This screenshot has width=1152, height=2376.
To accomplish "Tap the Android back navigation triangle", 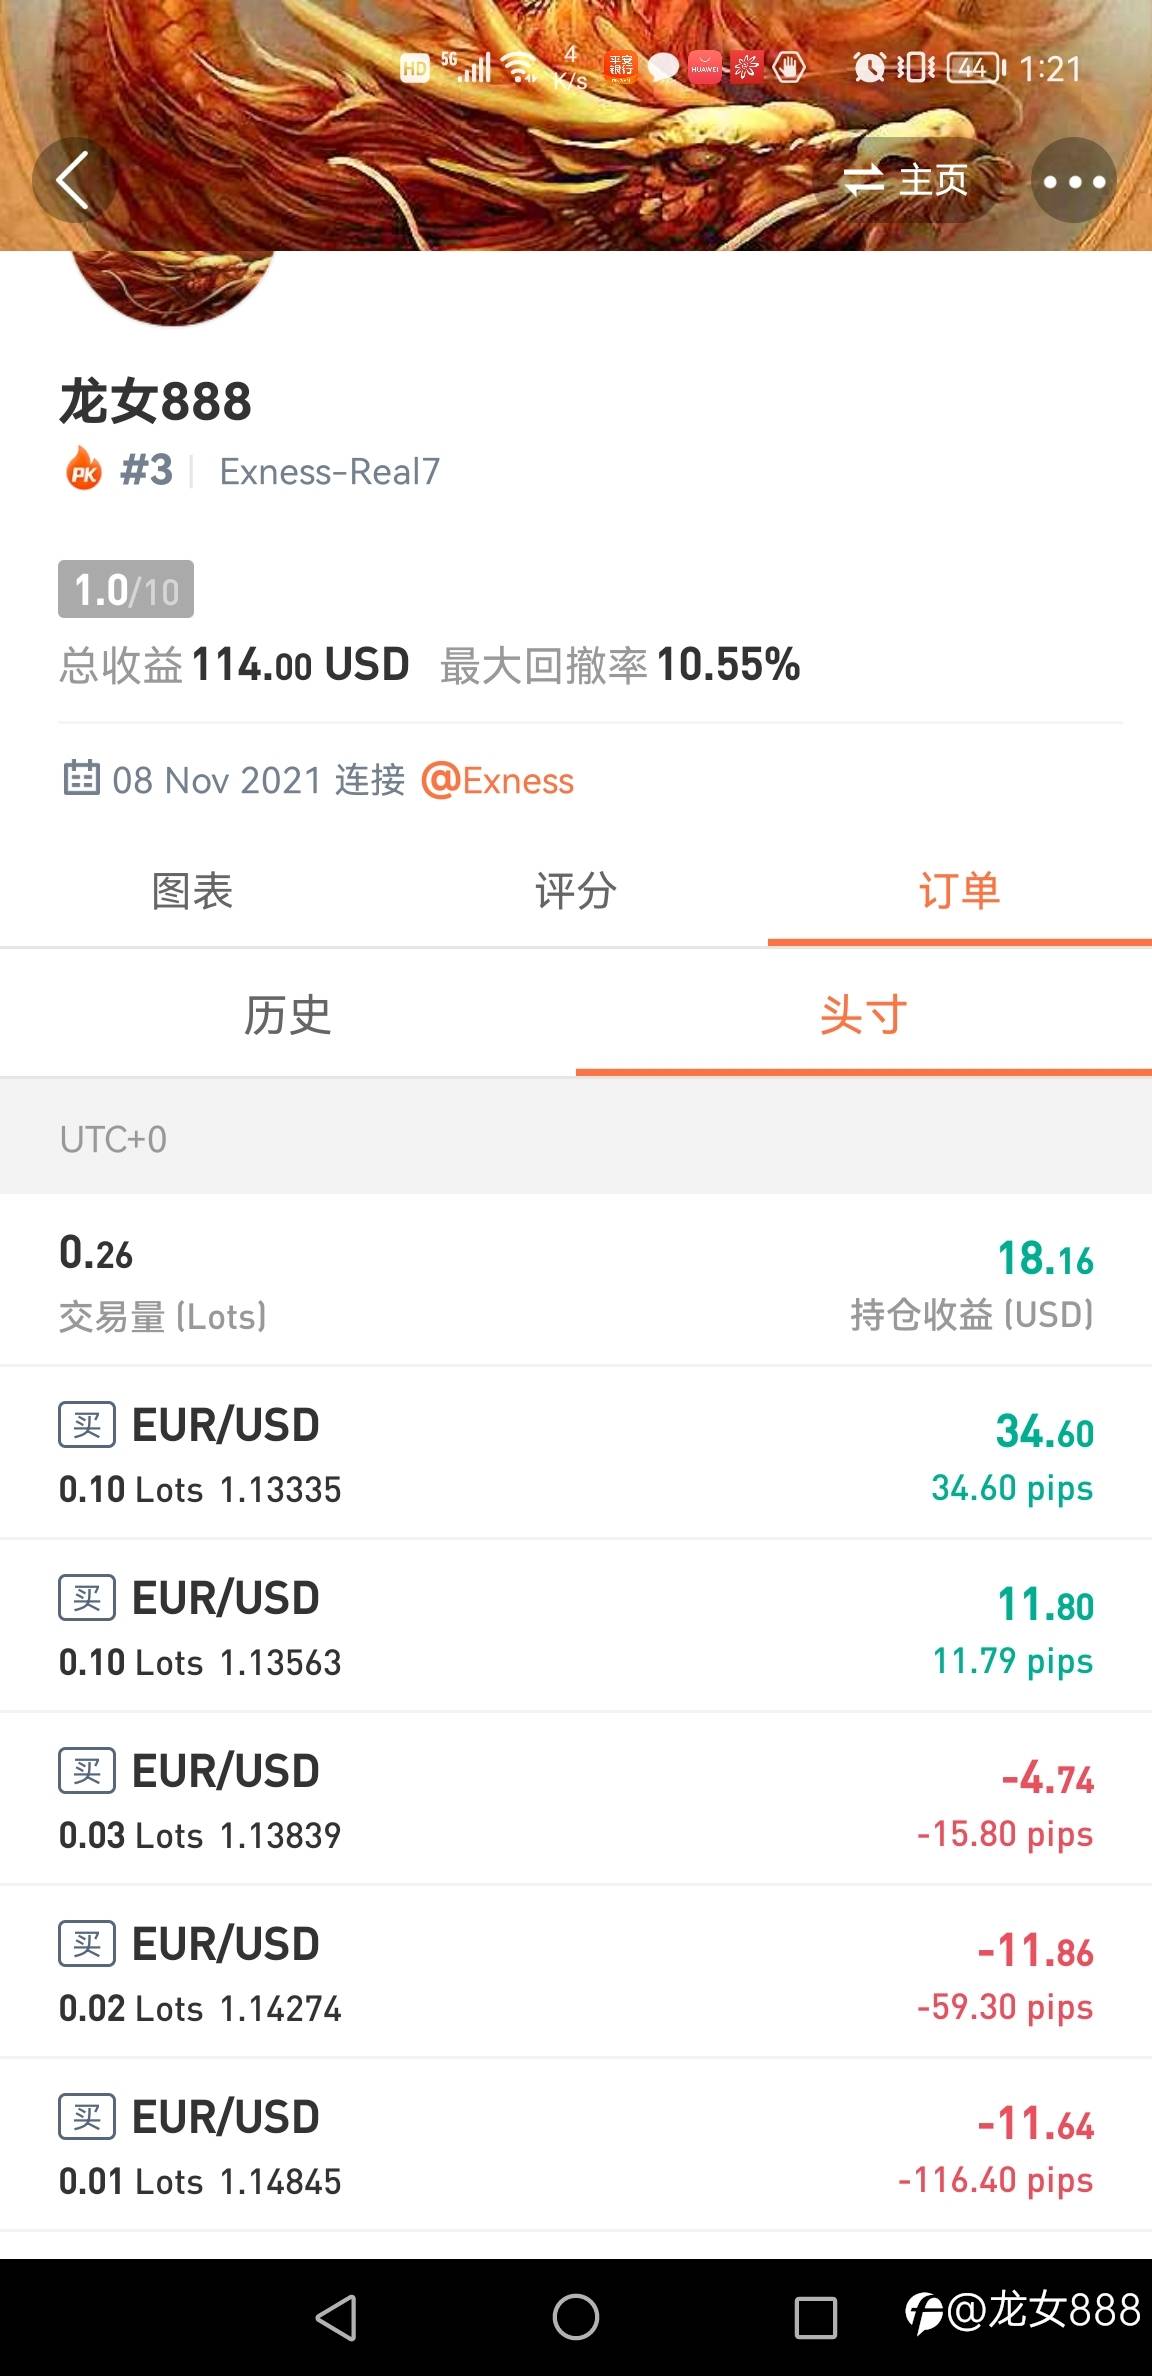I will (336, 2317).
